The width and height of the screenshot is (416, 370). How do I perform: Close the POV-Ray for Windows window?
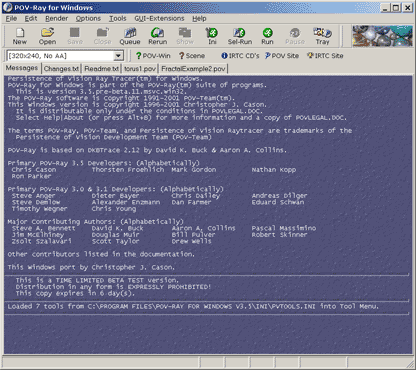407,7
